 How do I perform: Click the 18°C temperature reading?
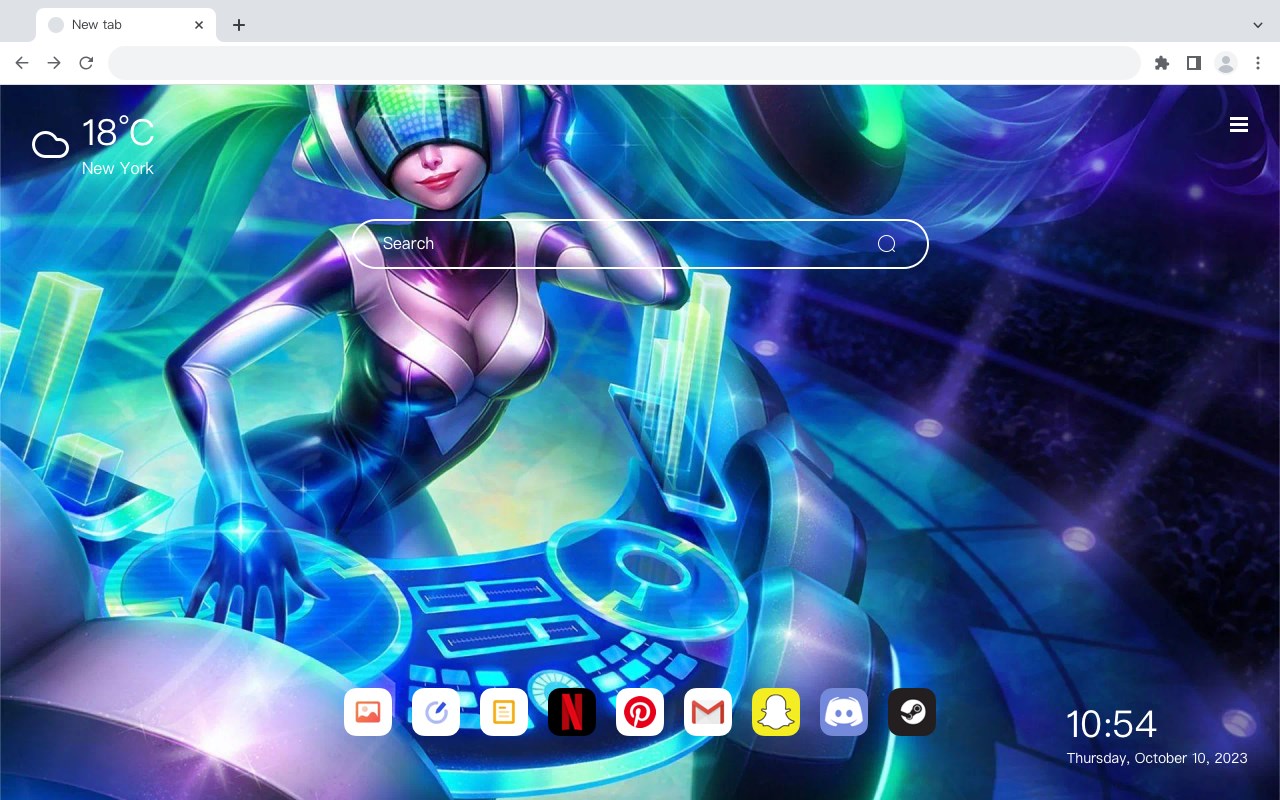click(x=118, y=133)
